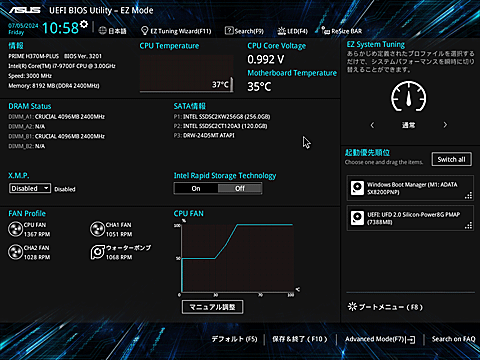Click the EZ System Tuning gauge dial

pos(408,96)
